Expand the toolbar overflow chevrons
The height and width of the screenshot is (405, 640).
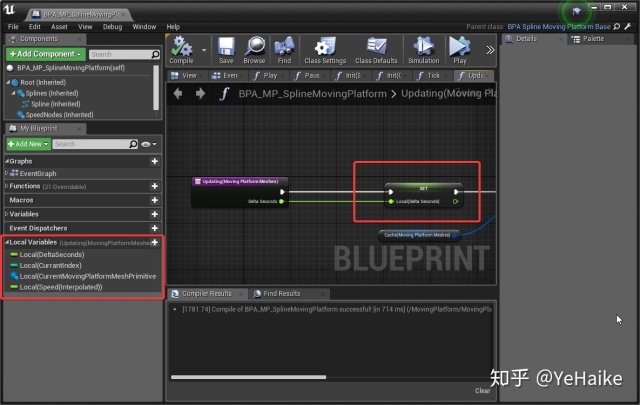tap(490, 50)
